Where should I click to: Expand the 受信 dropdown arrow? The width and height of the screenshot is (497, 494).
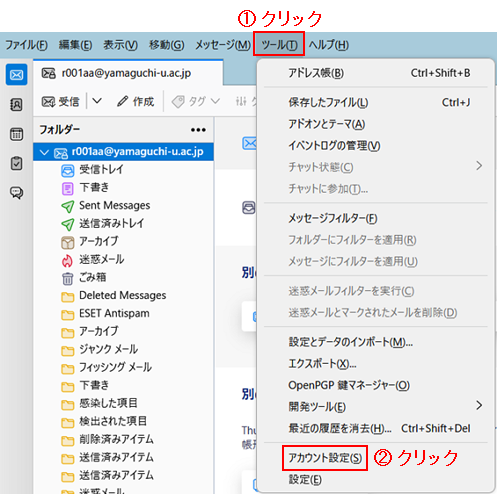[x=97, y=101]
